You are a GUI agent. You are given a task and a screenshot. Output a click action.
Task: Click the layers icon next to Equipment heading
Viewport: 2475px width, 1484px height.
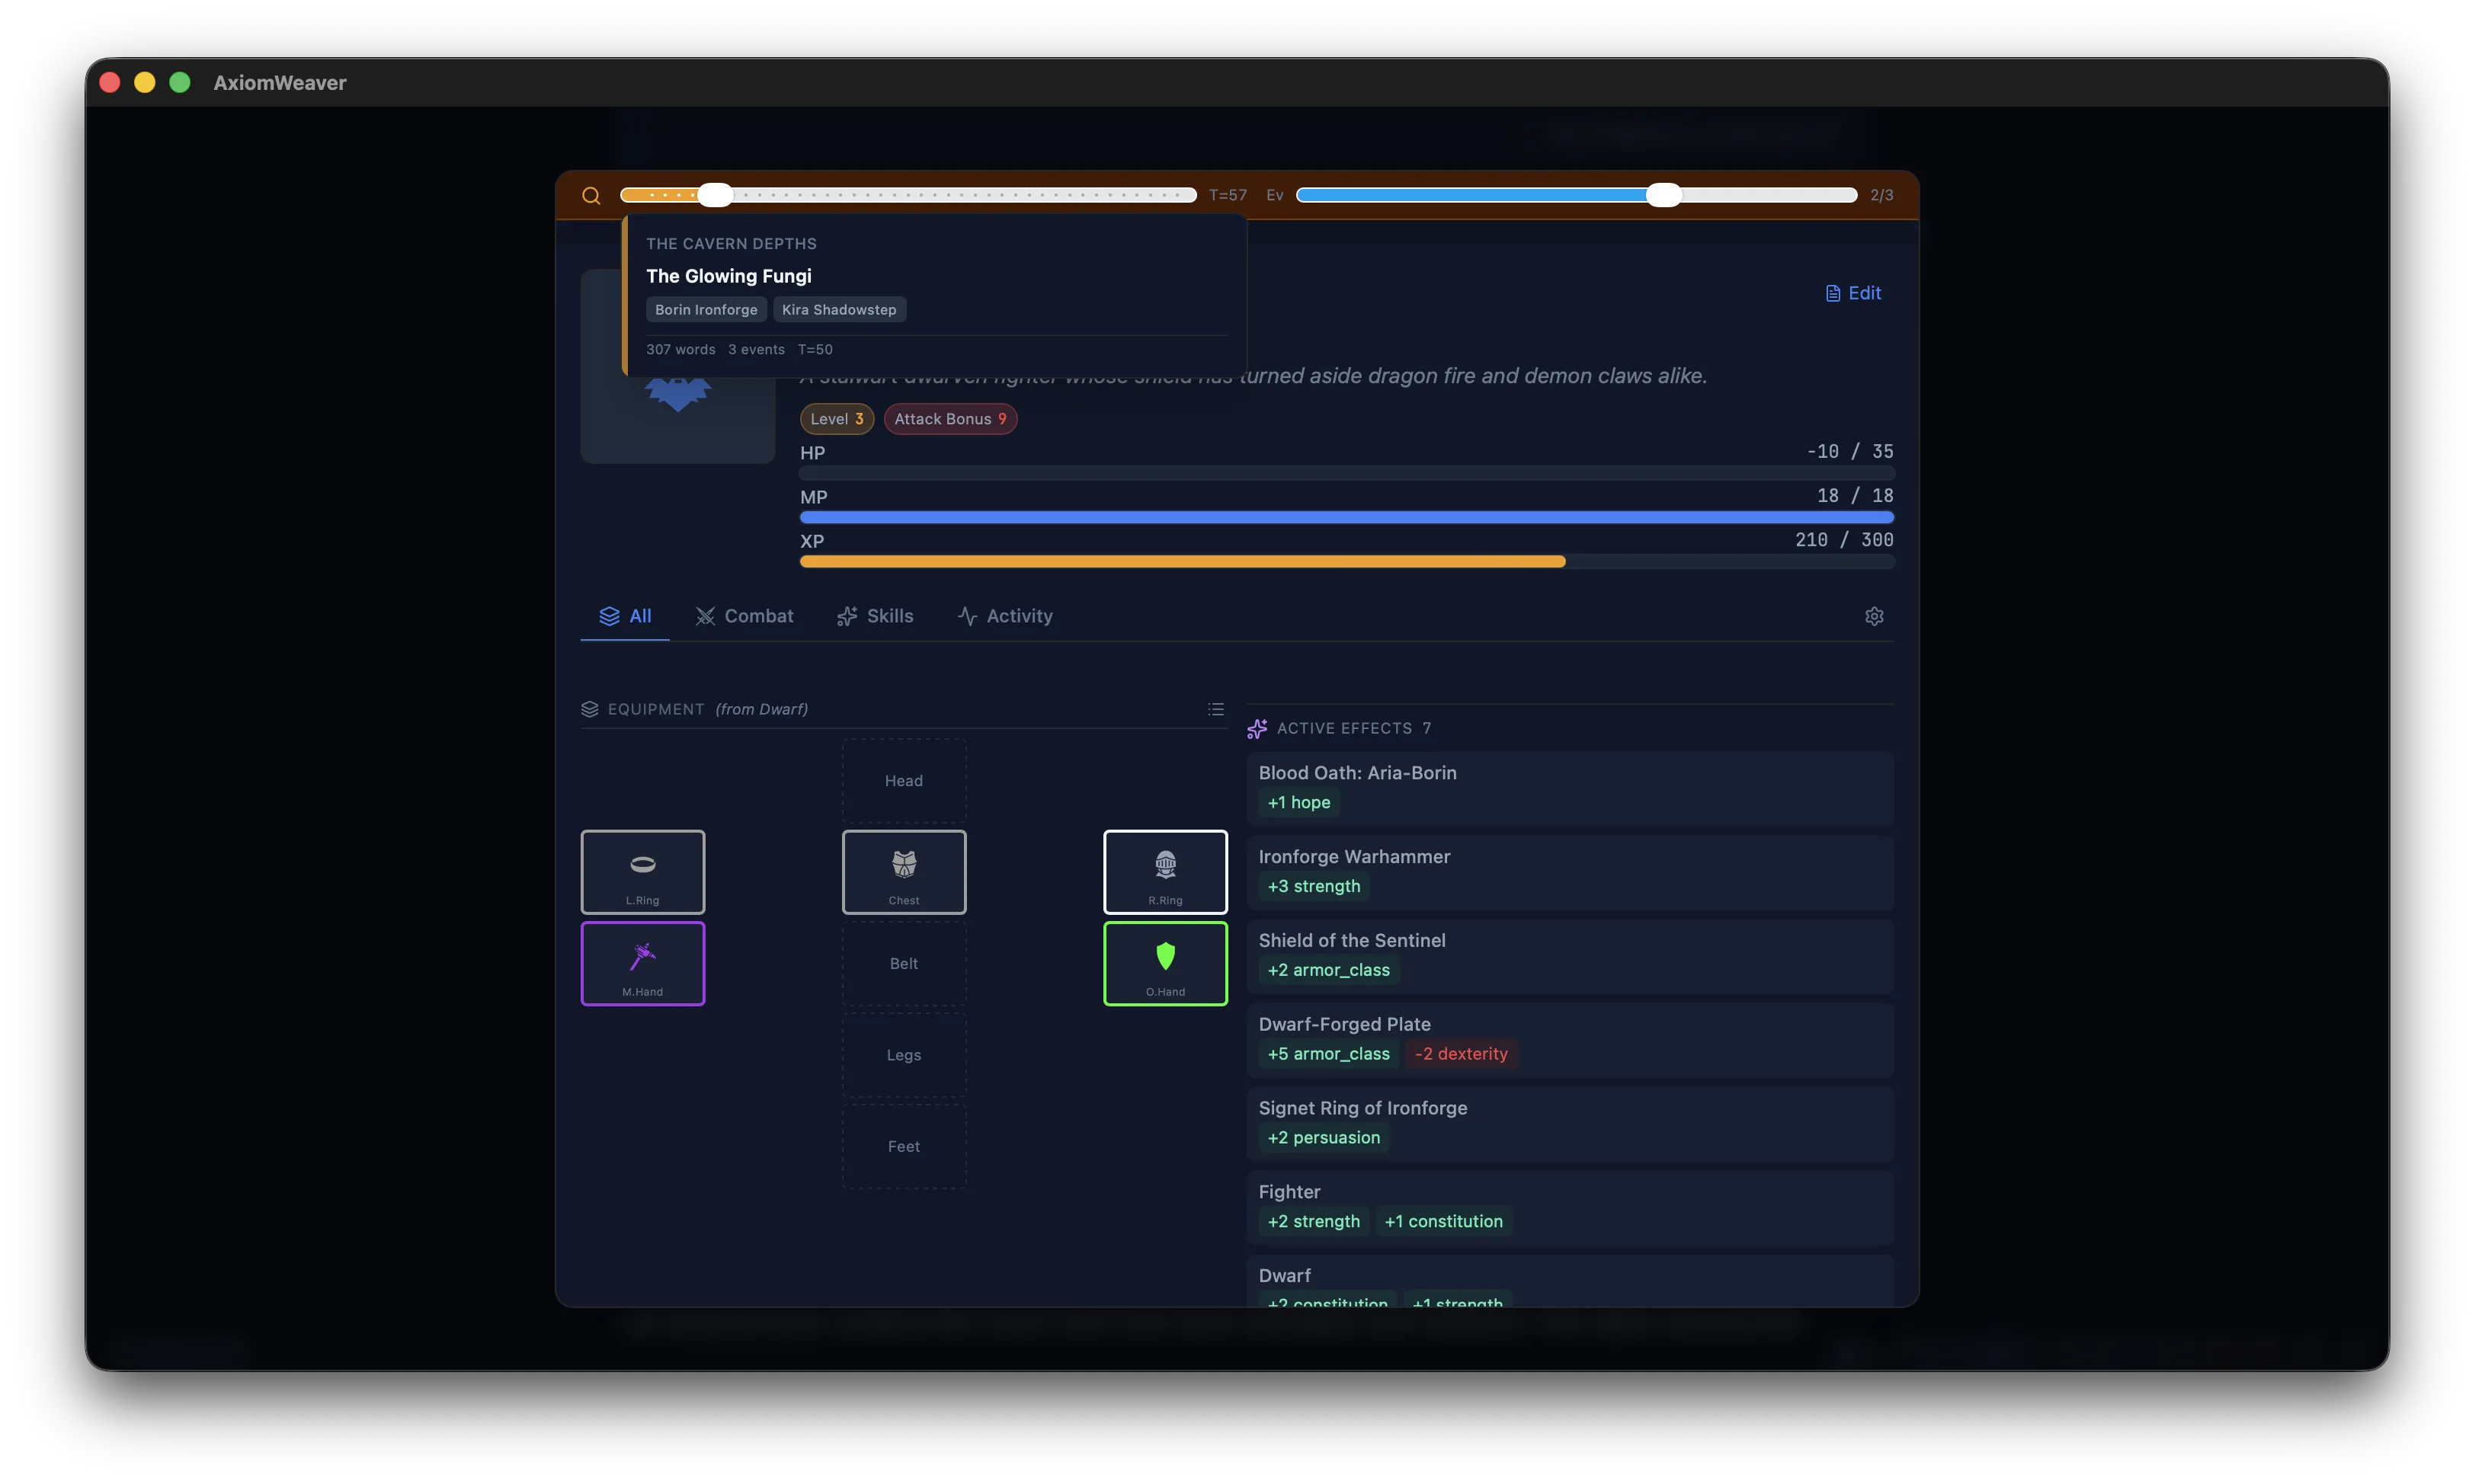coord(590,709)
